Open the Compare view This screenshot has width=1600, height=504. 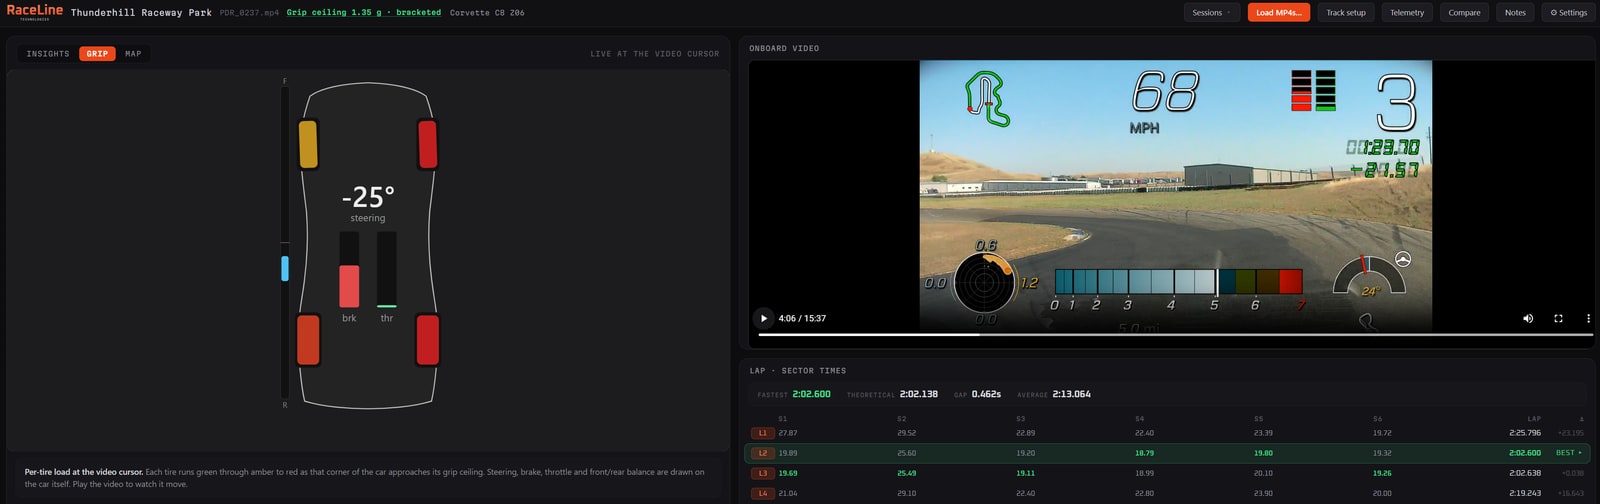tap(1464, 13)
